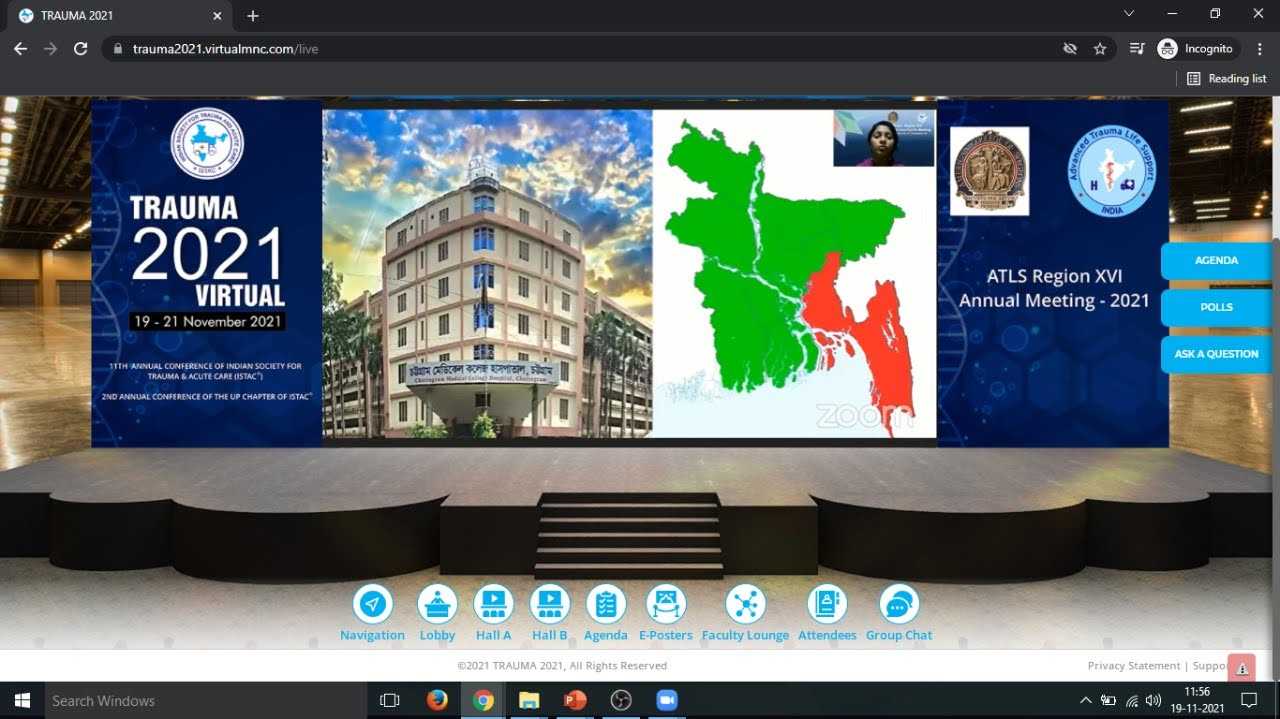
Task: Open the Windows Start menu
Action: (x=21, y=701)
